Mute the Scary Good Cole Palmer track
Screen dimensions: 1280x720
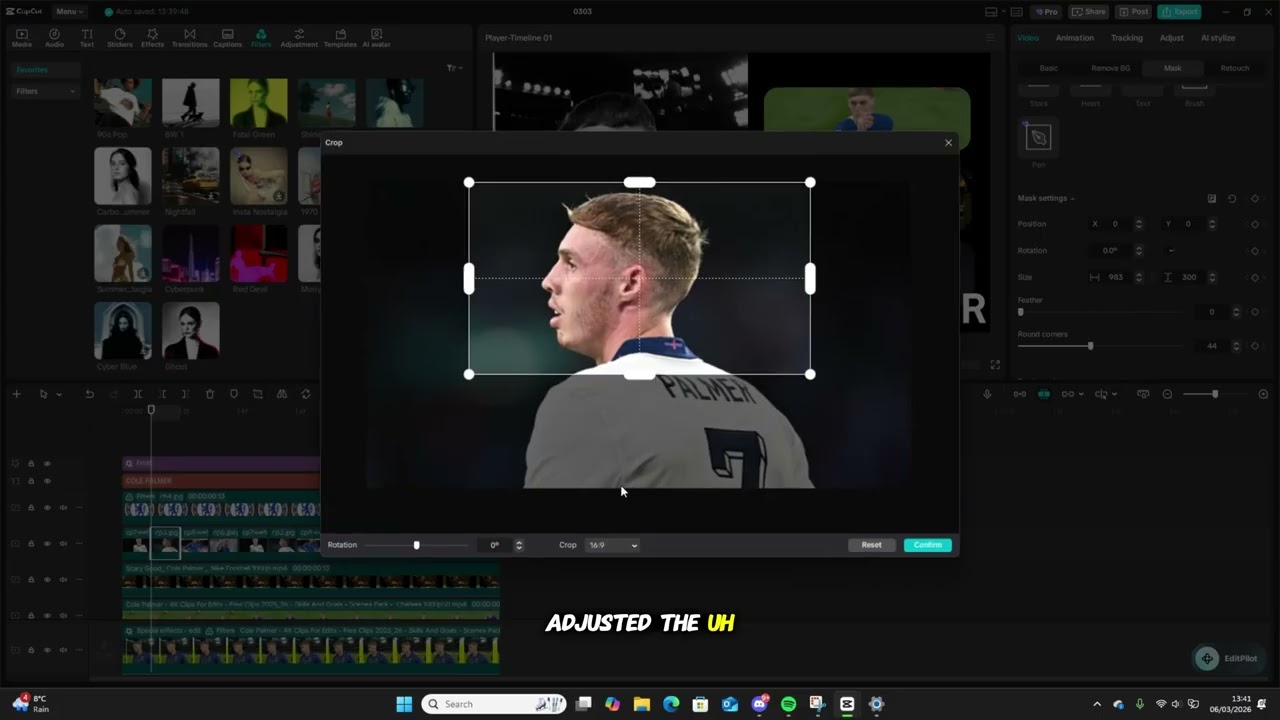coord(63,579)
